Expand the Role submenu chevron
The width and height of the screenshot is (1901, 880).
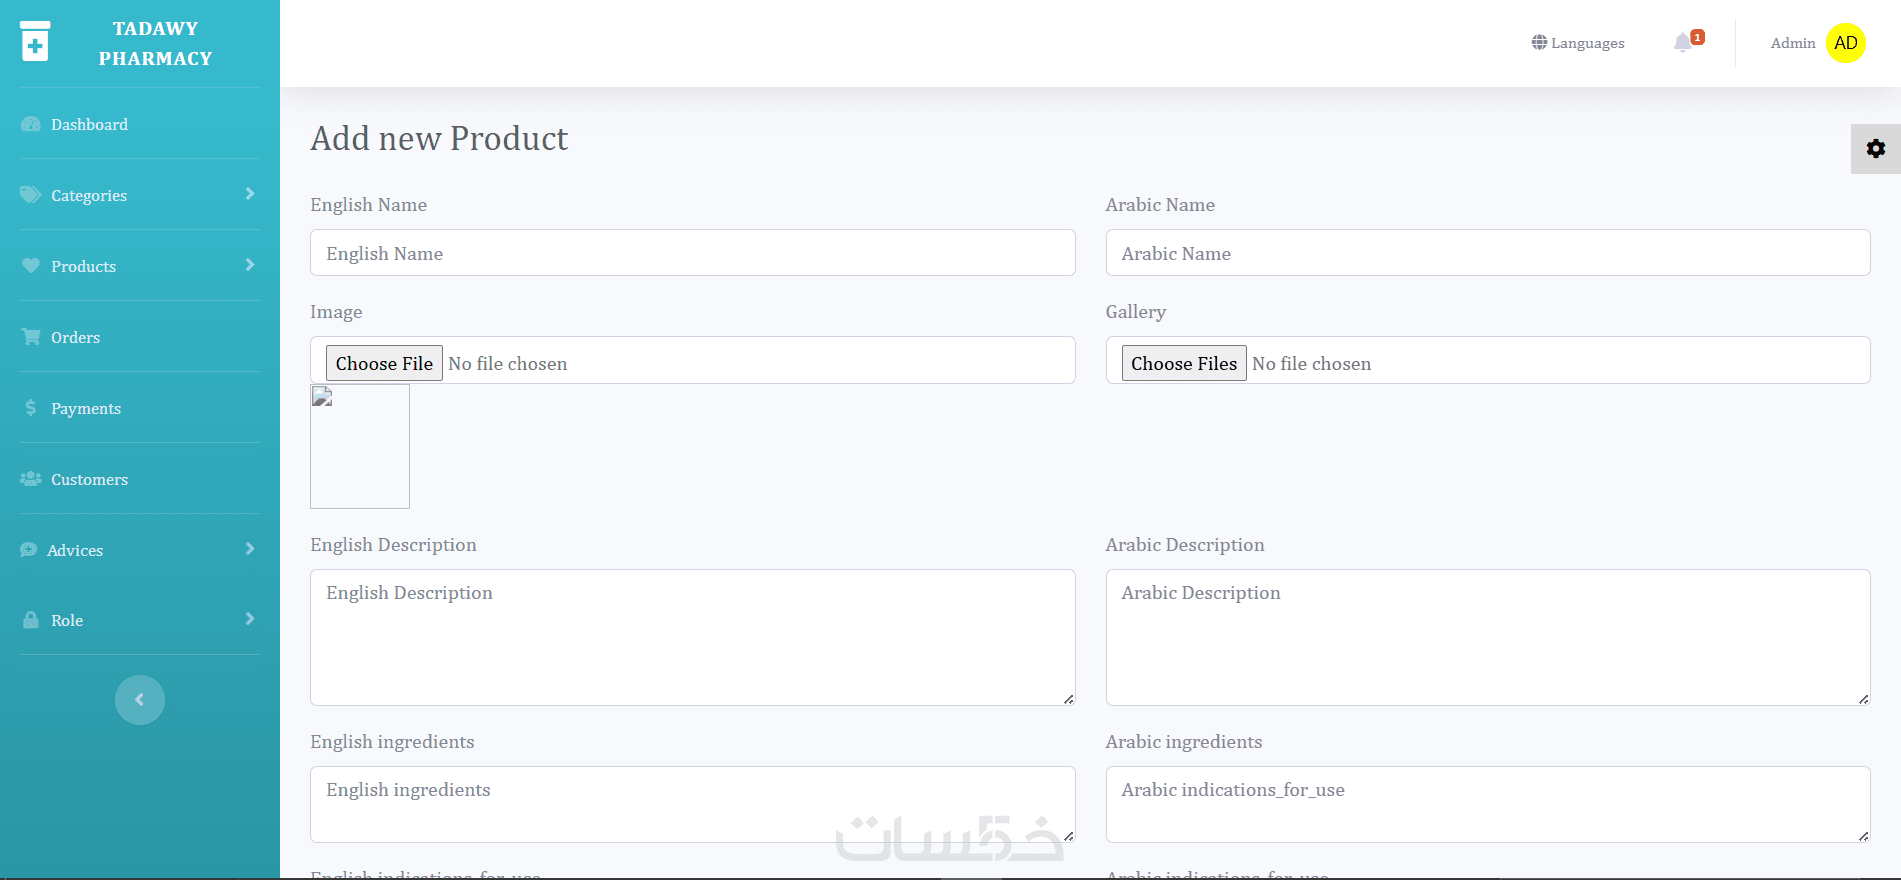[250, 619]
